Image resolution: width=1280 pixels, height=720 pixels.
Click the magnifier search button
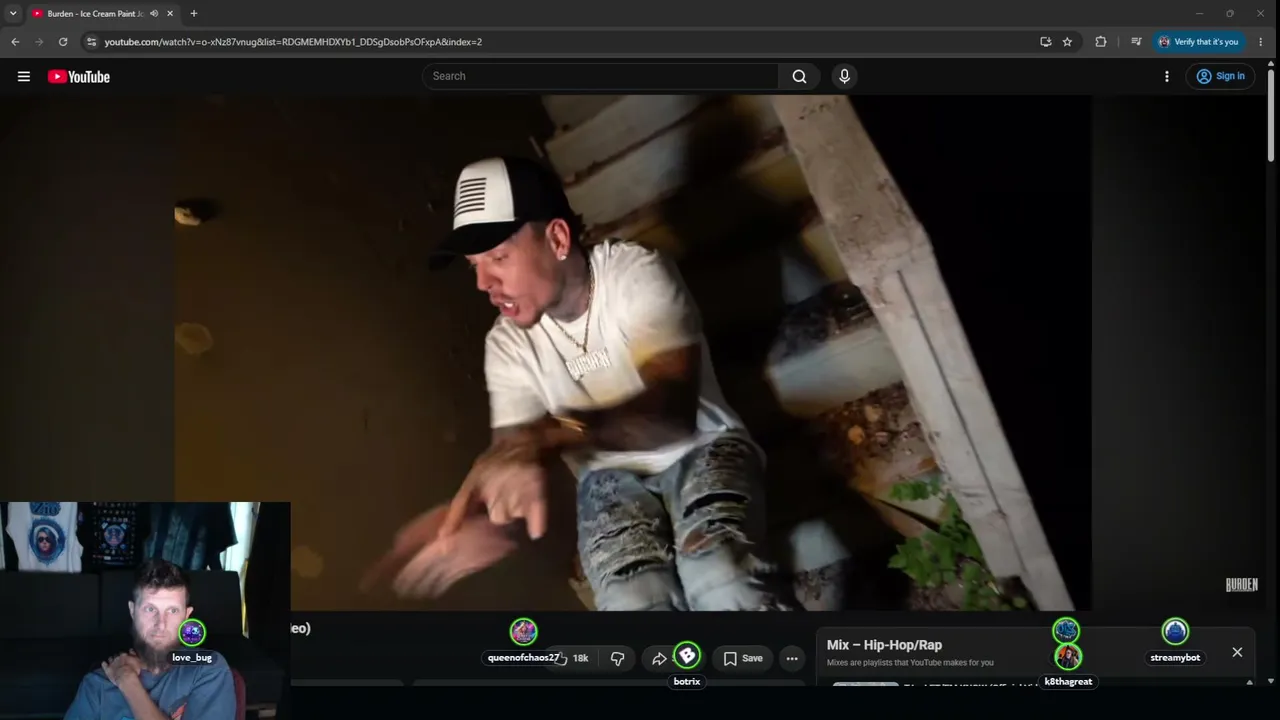coord(799,76)
